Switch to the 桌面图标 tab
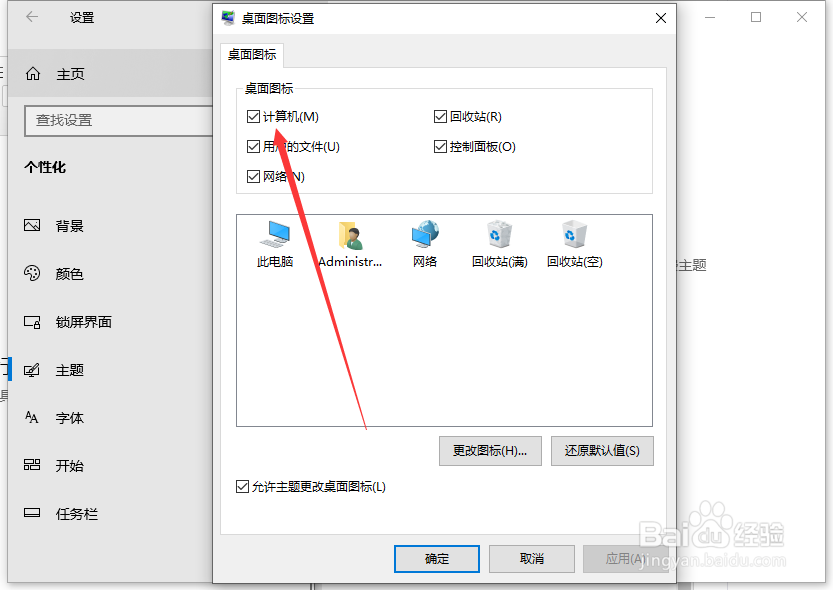Screen dimensions: 833x590 pyautogui.click(x=252, y=55)
